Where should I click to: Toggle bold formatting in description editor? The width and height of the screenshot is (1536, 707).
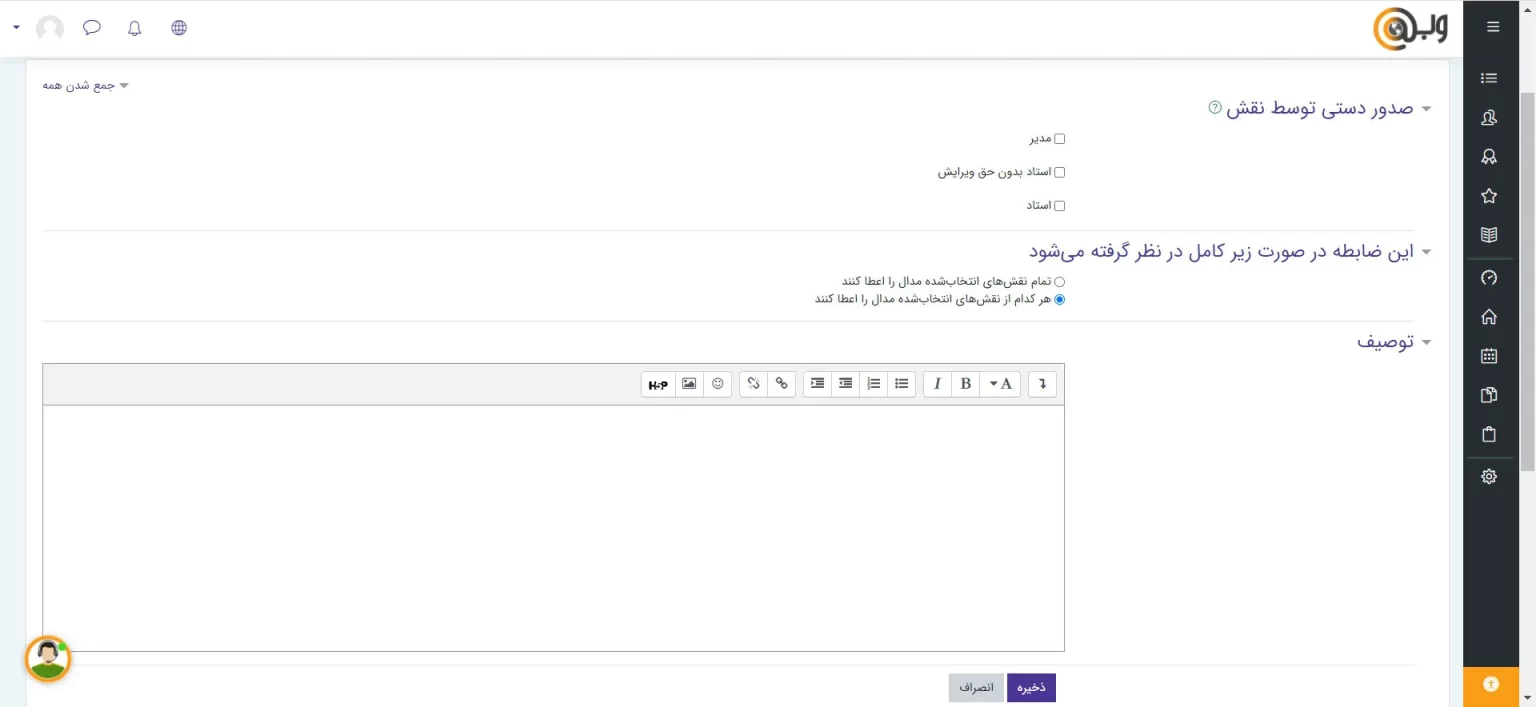tap(965, 384)
